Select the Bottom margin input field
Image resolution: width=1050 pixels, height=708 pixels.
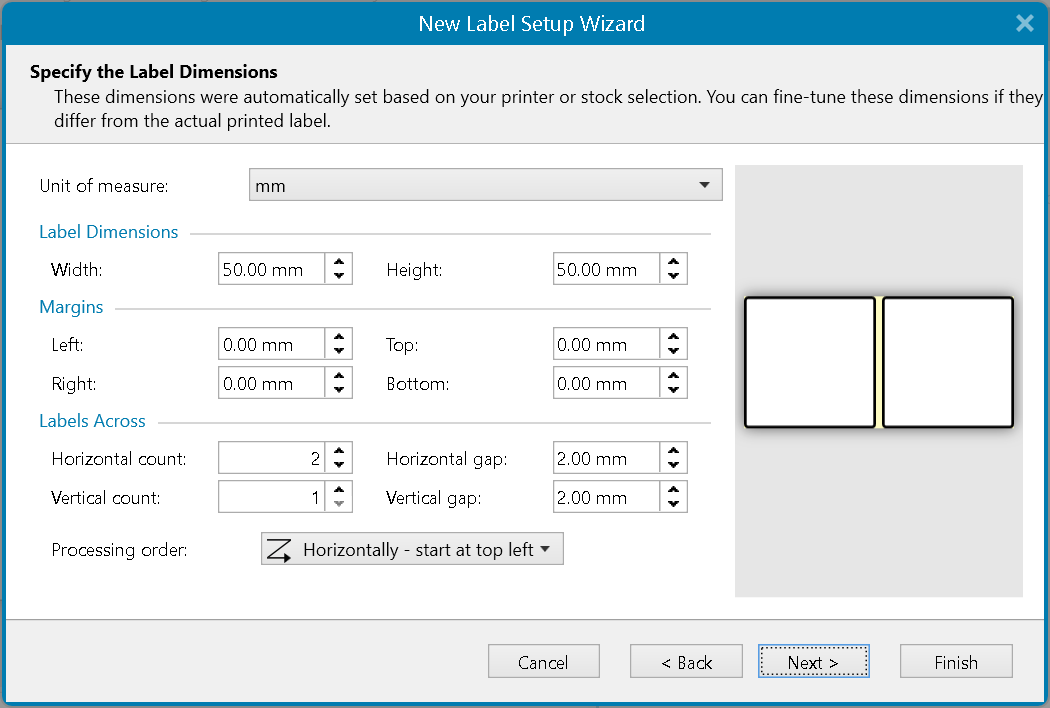[605, 382]
